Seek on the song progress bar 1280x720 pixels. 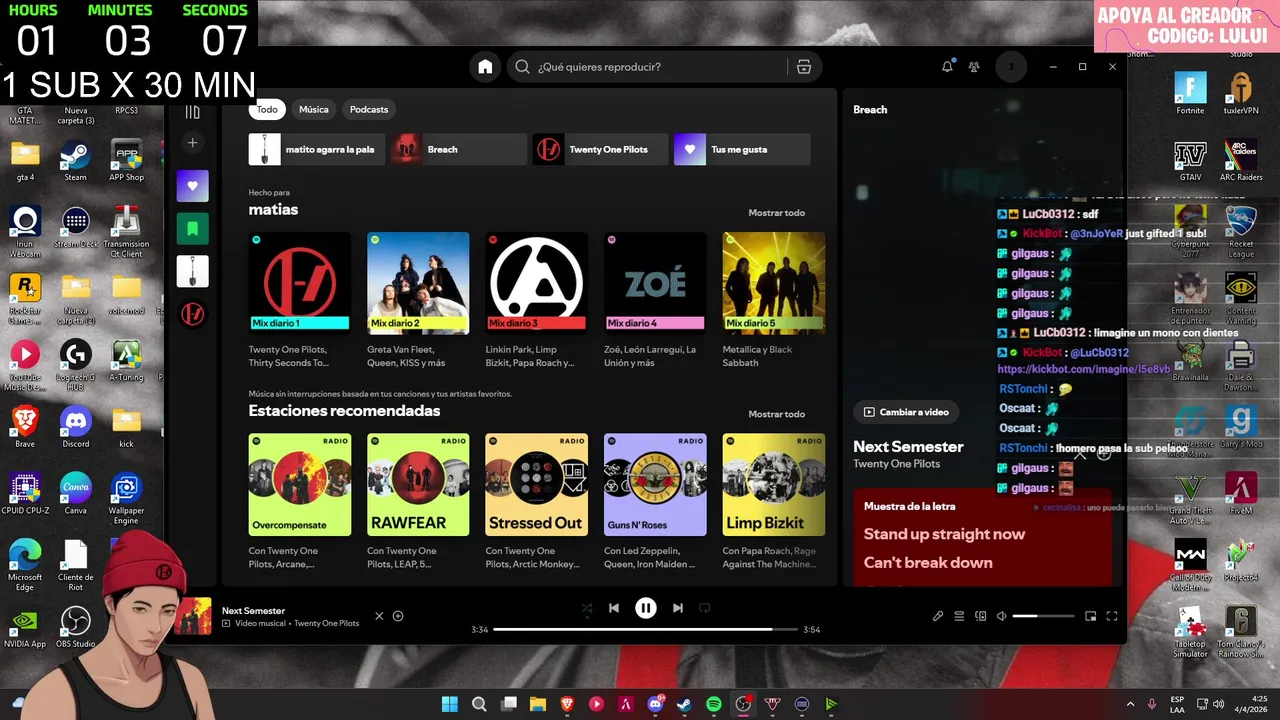click(x=646, y=629)
